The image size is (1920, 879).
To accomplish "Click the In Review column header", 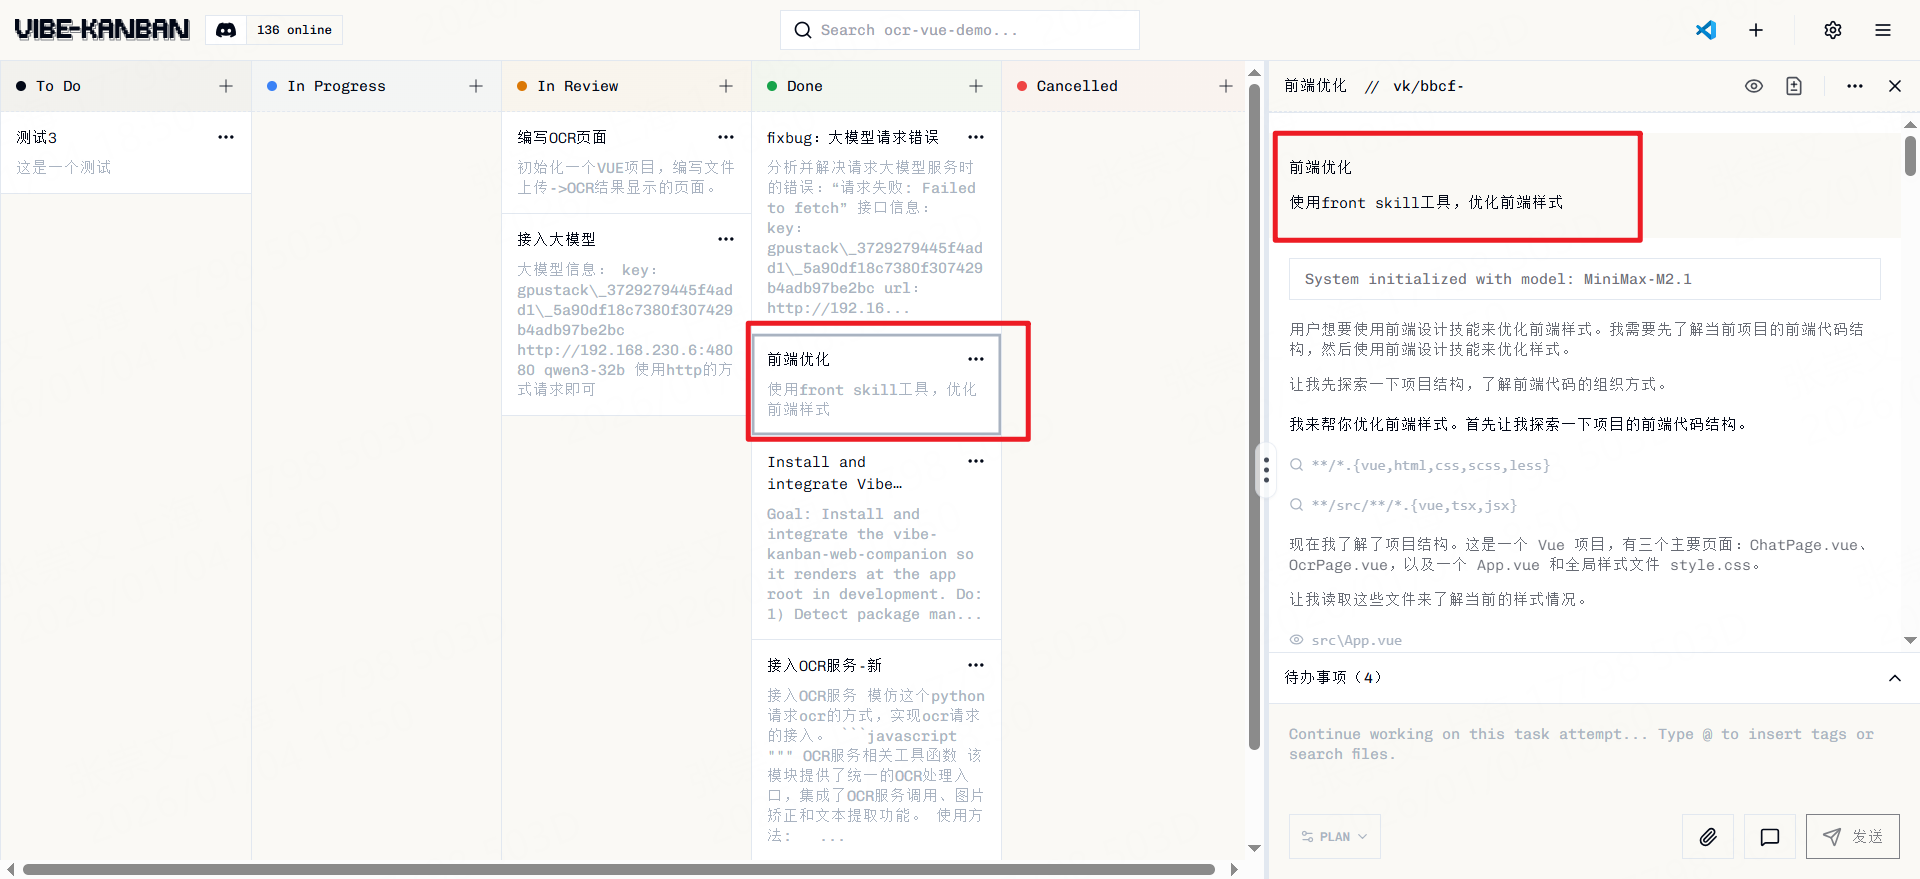I will point(626,86).
